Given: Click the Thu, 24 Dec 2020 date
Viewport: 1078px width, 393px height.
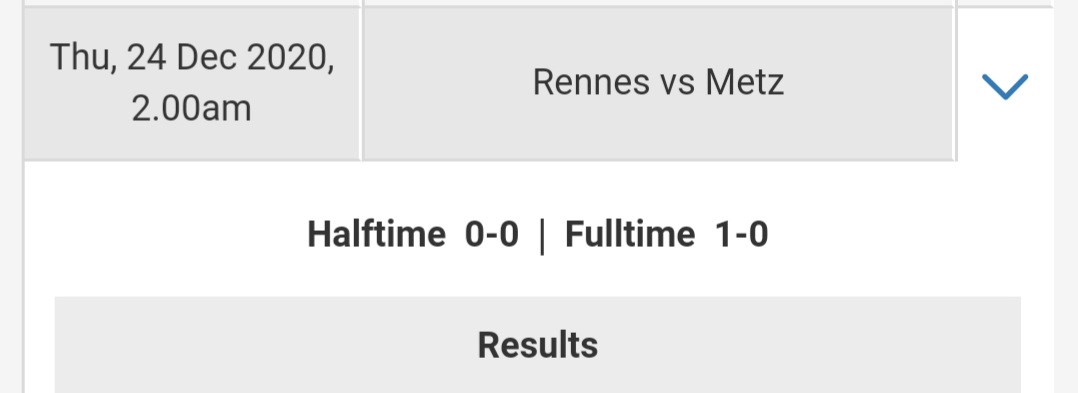Looking at the screenshot, I should (192, 57).
